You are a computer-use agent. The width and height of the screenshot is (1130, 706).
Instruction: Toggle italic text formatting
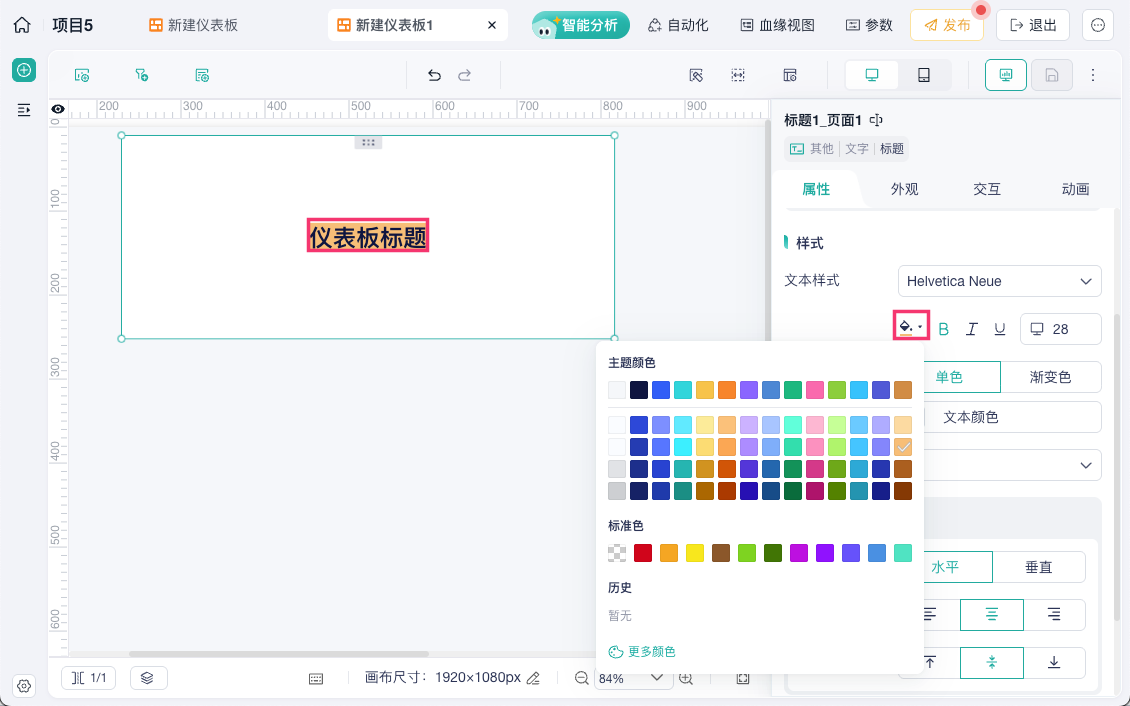coord(971,329)
